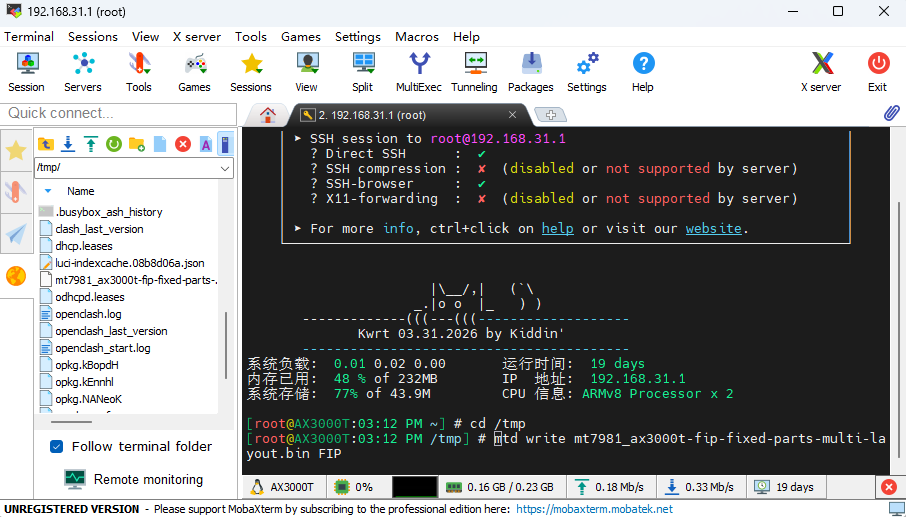906x517 pixels.
Task: Upload files to current SFTP folder
Action: 91,144
